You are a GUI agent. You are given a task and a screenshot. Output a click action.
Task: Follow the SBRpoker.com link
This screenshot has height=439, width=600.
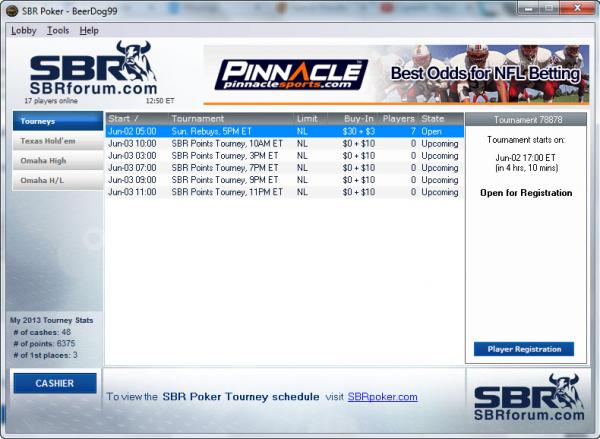382,397
